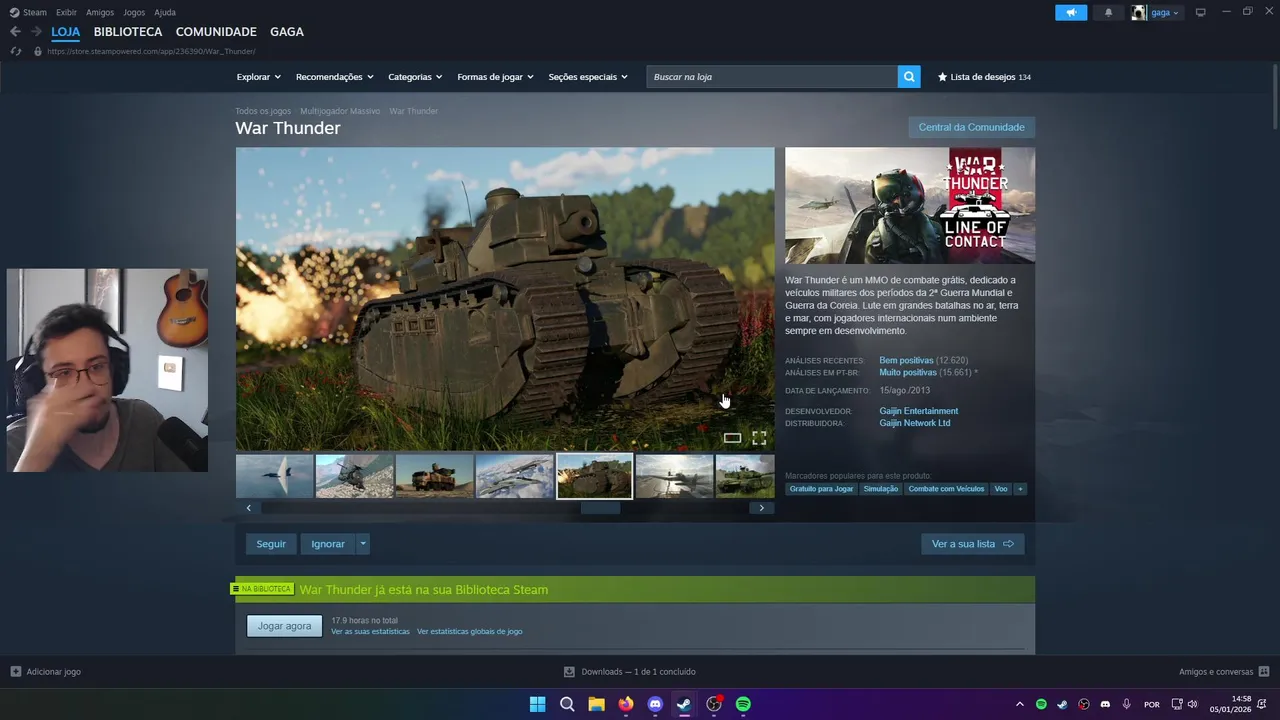Open Ver estatísticas globais de jogo link

point(470,632)
